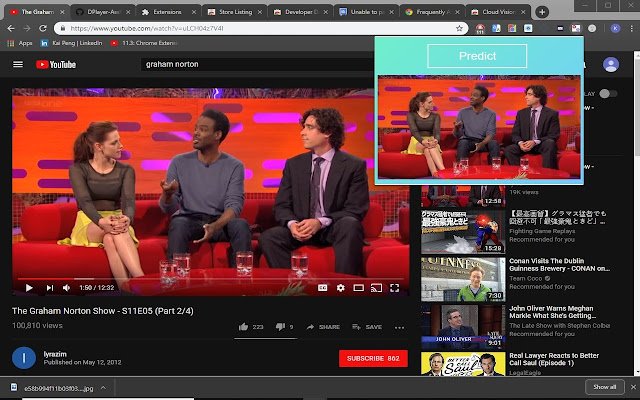Image resolution: width=640 pixels, height=400 pixels.
Task: Turn on closed captions
Action: click(x=322, y=288)
